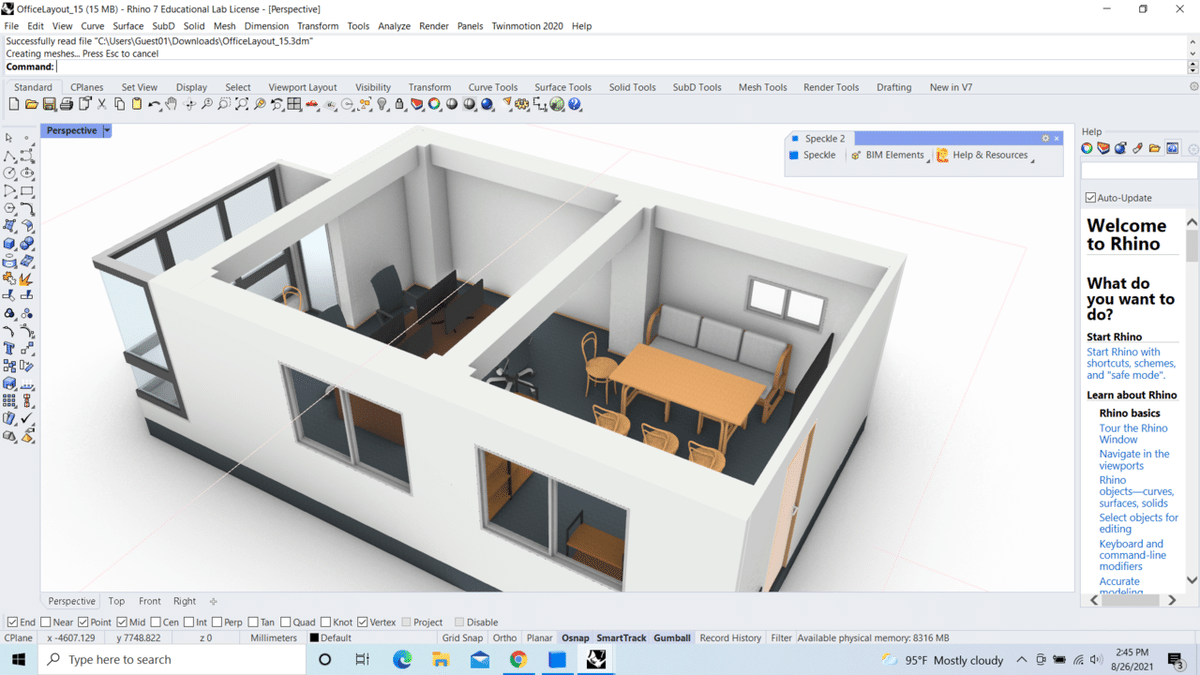Switch to the Curve Tools toolbar tab

[x=493, y=87]
